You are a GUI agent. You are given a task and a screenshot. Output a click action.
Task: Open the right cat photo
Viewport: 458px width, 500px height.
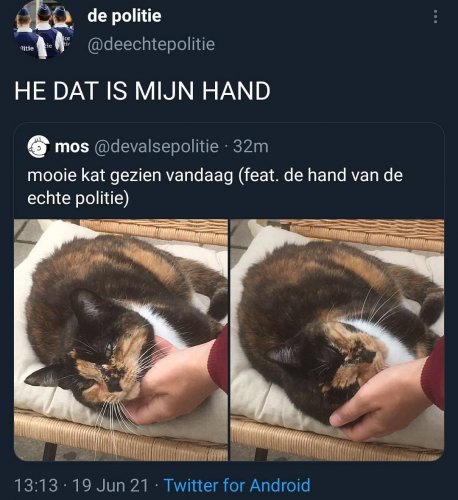coord(337,340)
